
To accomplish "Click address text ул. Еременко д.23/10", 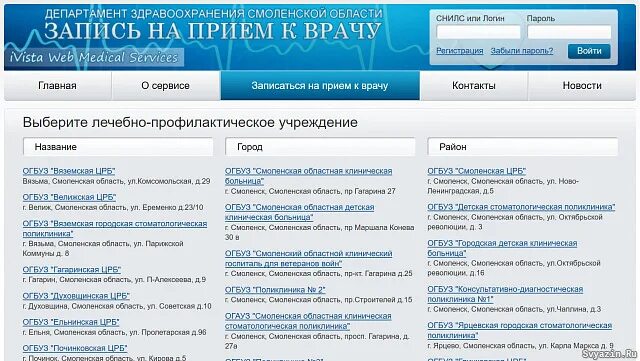I will pyautogui.click(x=167, y=207).
